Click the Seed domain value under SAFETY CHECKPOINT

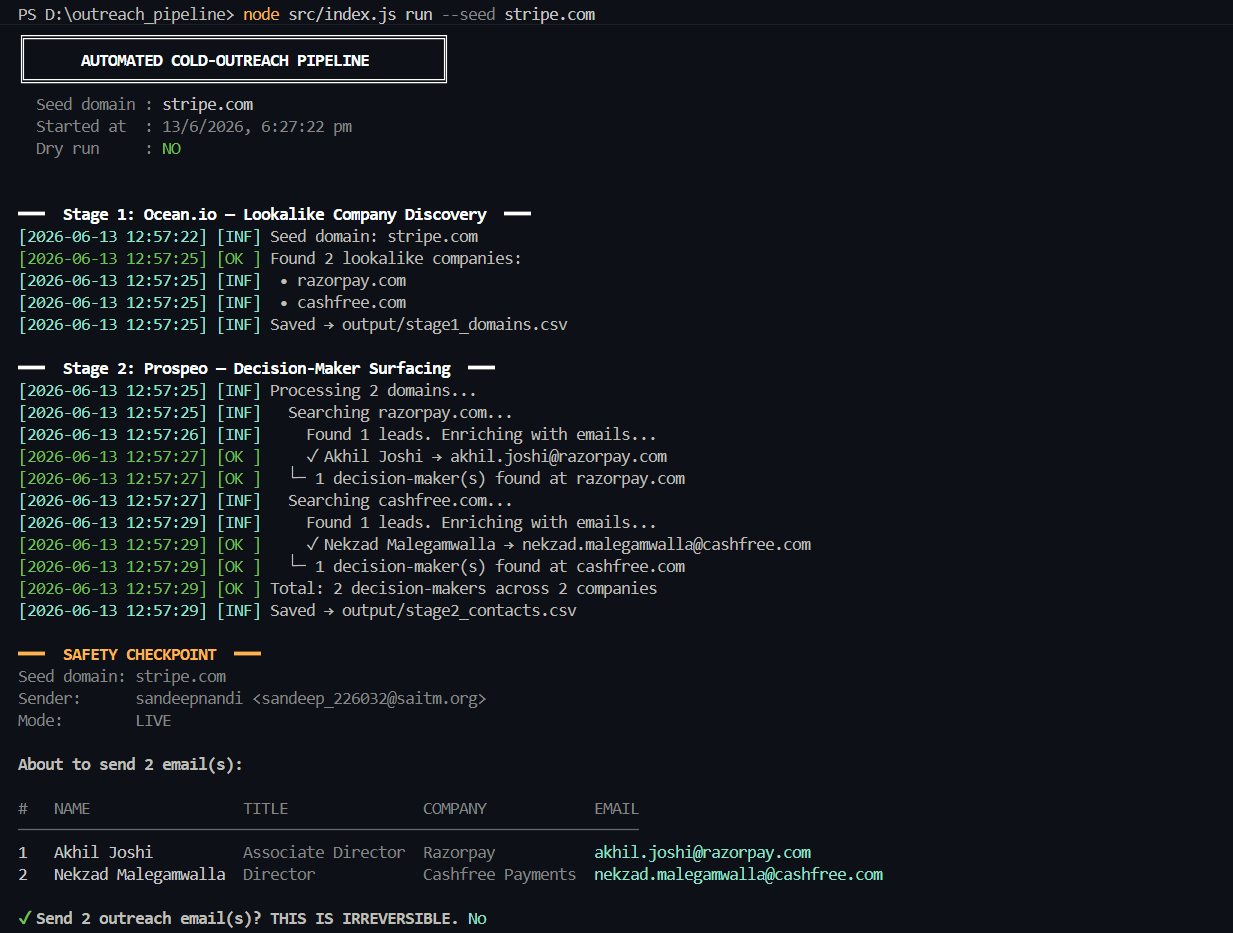pos(181,676)
